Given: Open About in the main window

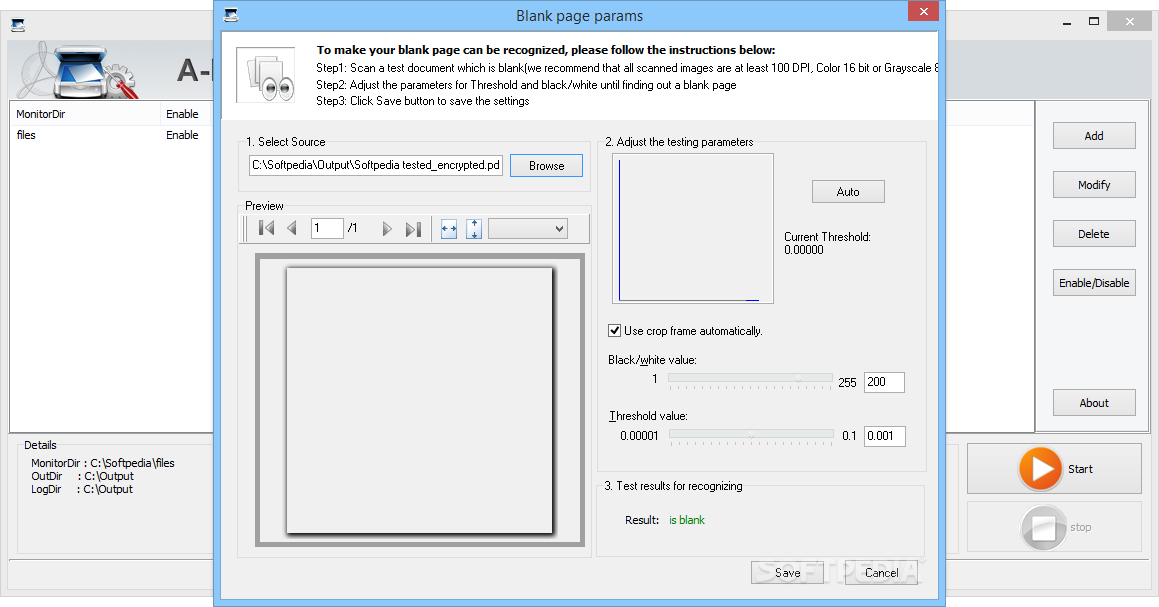Looking at the screenshot, I should point(1094,403).
